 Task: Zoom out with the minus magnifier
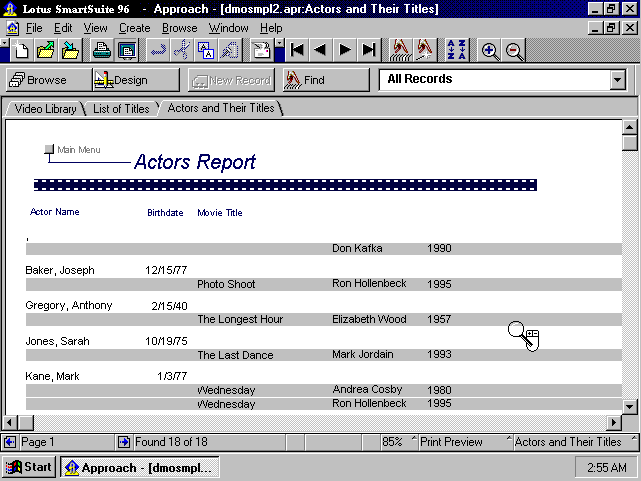513,50
